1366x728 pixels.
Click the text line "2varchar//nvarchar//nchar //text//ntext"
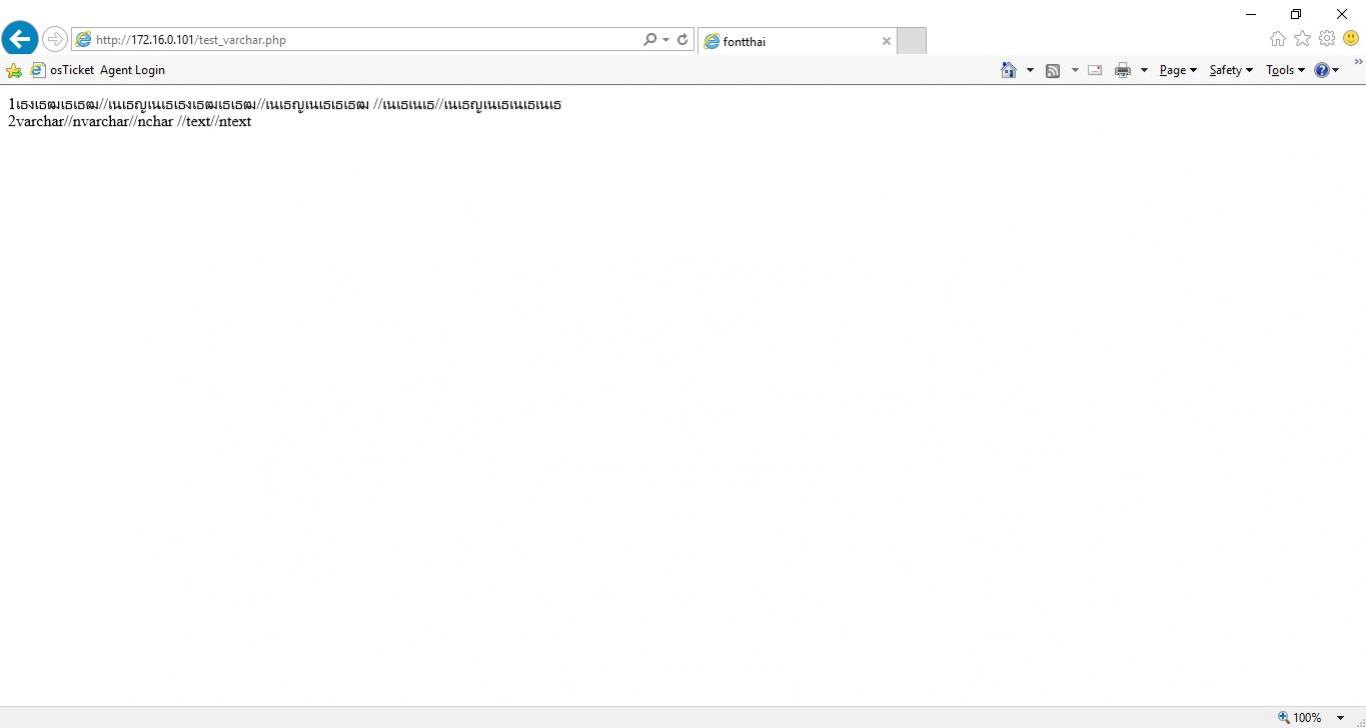(x=130, y=122)
